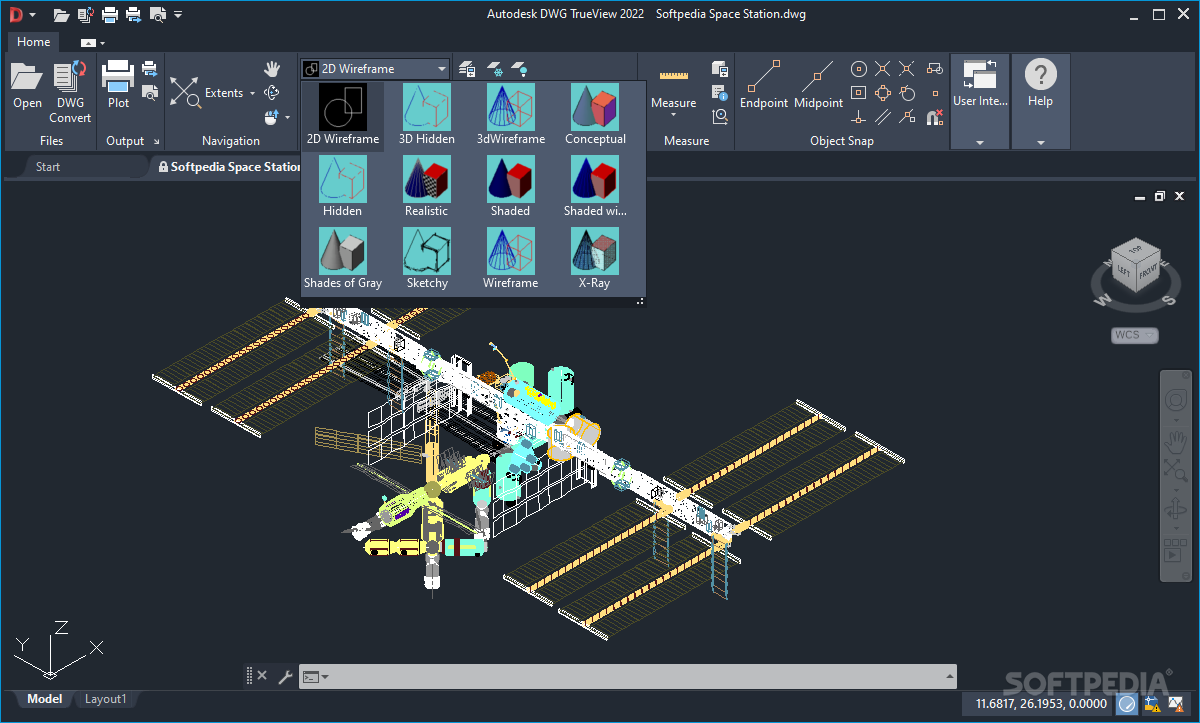
Task: Click quick access Plot Preview icon
Action: point(158,14)
